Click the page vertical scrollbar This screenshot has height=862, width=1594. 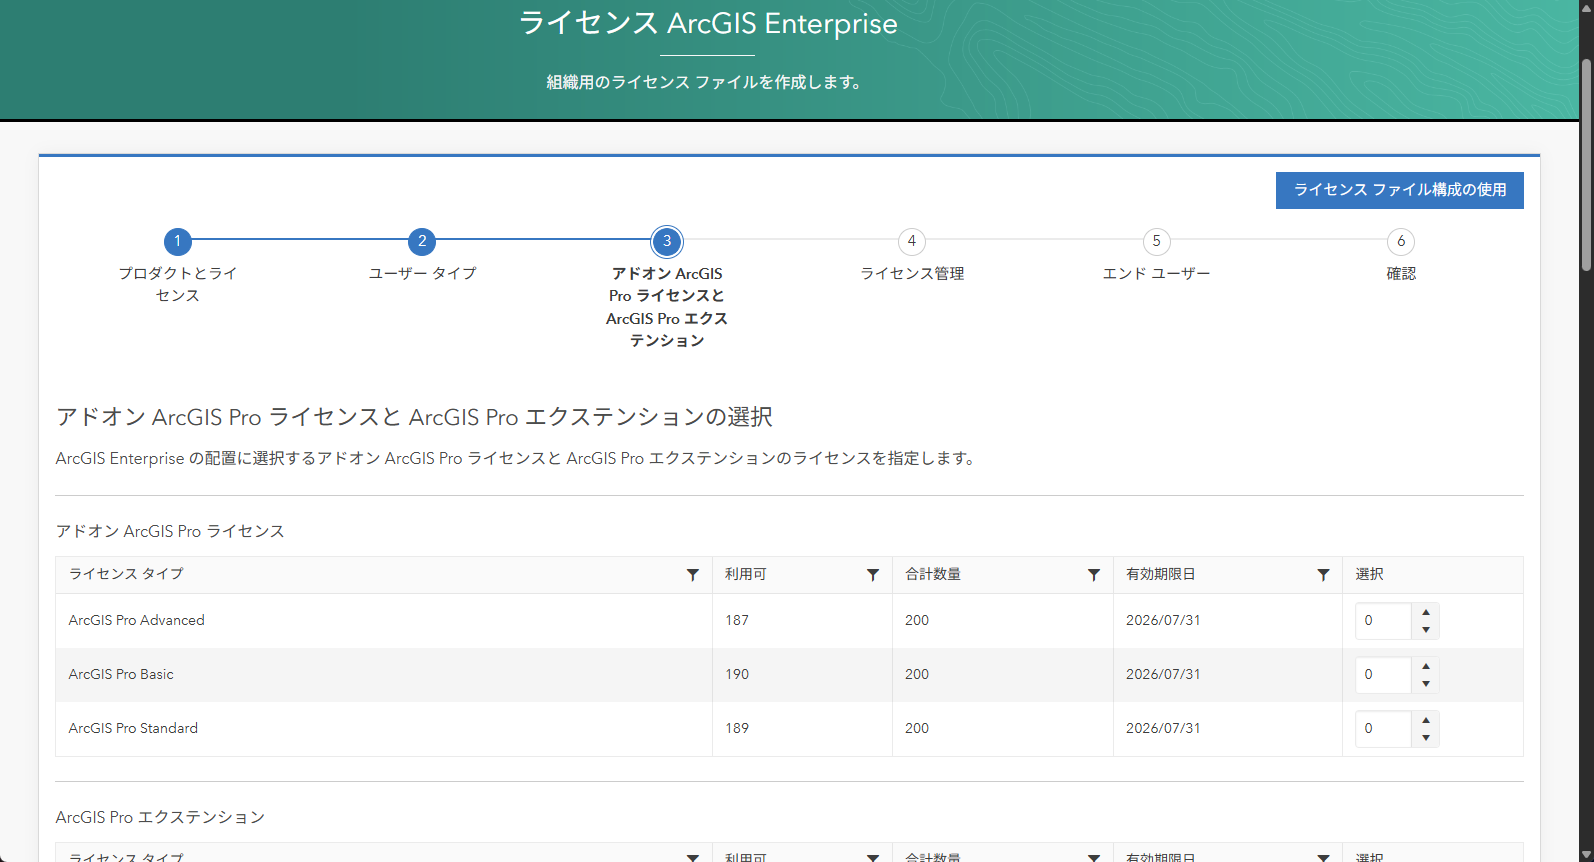click(1586, 165)
